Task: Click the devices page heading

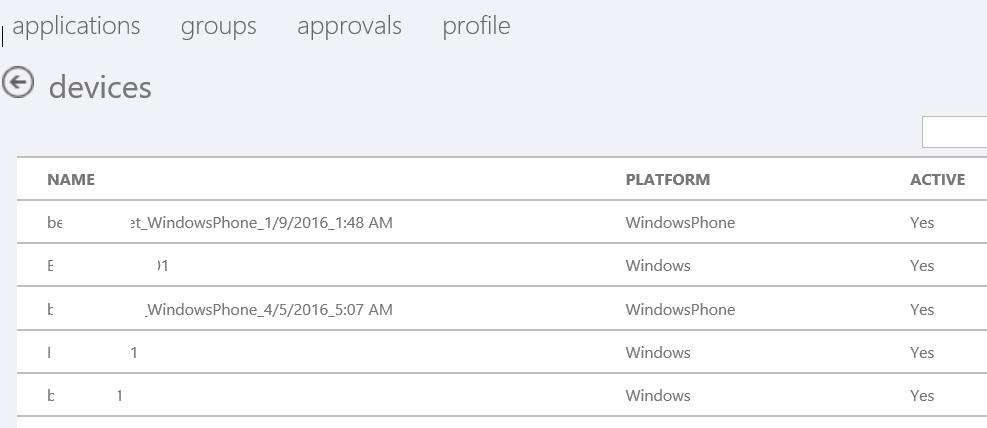Action: (100, 88)
